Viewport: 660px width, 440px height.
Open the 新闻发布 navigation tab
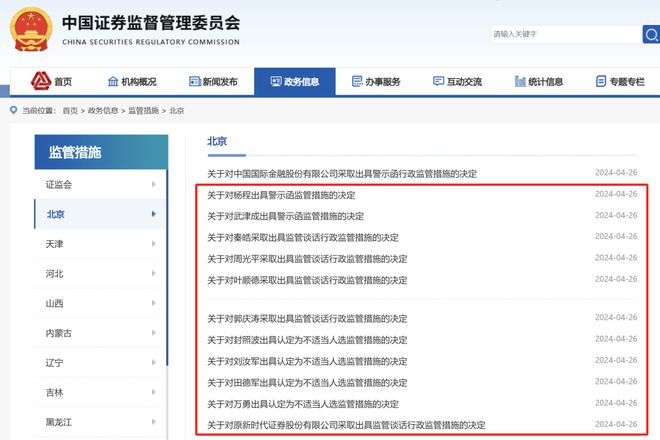pyautogui.click(x=213, y=81)
